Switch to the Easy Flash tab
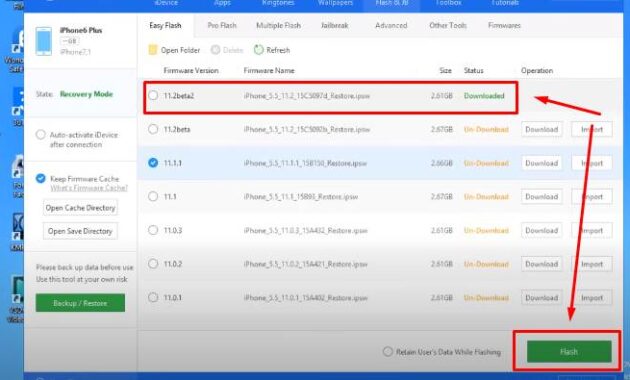The height and width of the screenshot is (380, 630). [x=165, y=25]
